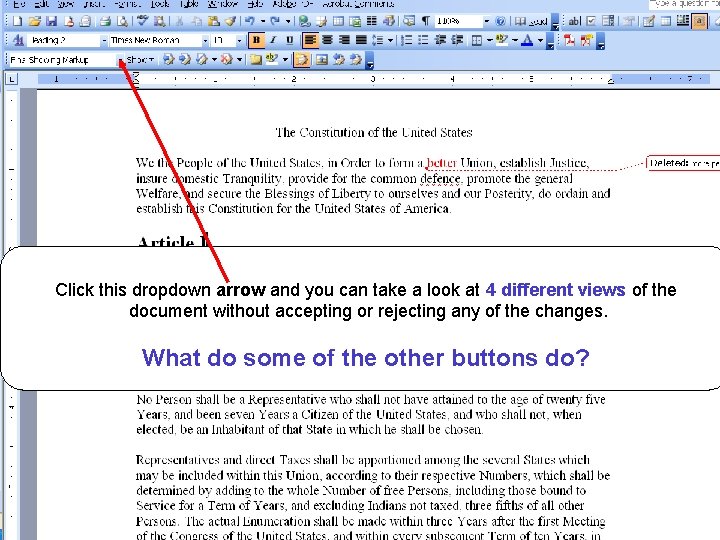This screenshot has width=720, height=540.
Task: Insert a hyperlink with the globe icon
Action: pos(304,21)
